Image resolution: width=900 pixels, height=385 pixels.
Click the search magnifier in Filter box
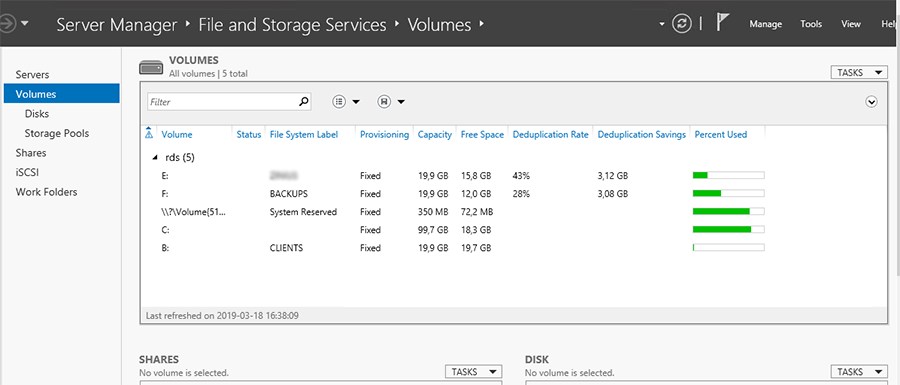coord(304,102)
